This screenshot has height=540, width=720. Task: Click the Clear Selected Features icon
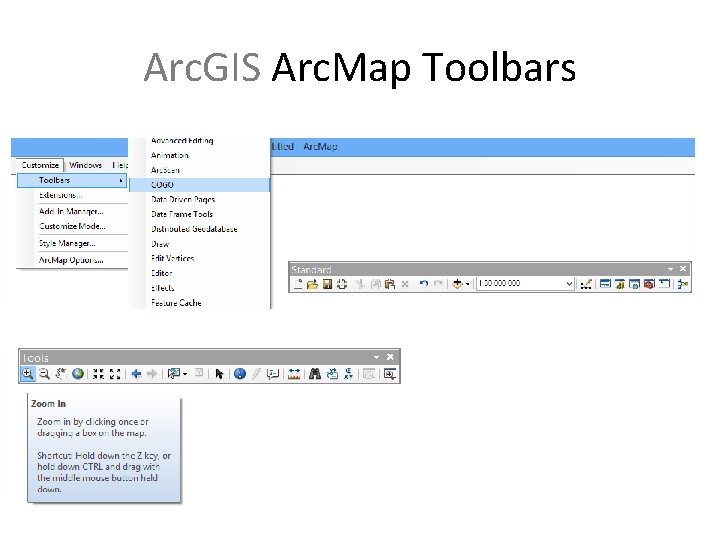point(199,373)
